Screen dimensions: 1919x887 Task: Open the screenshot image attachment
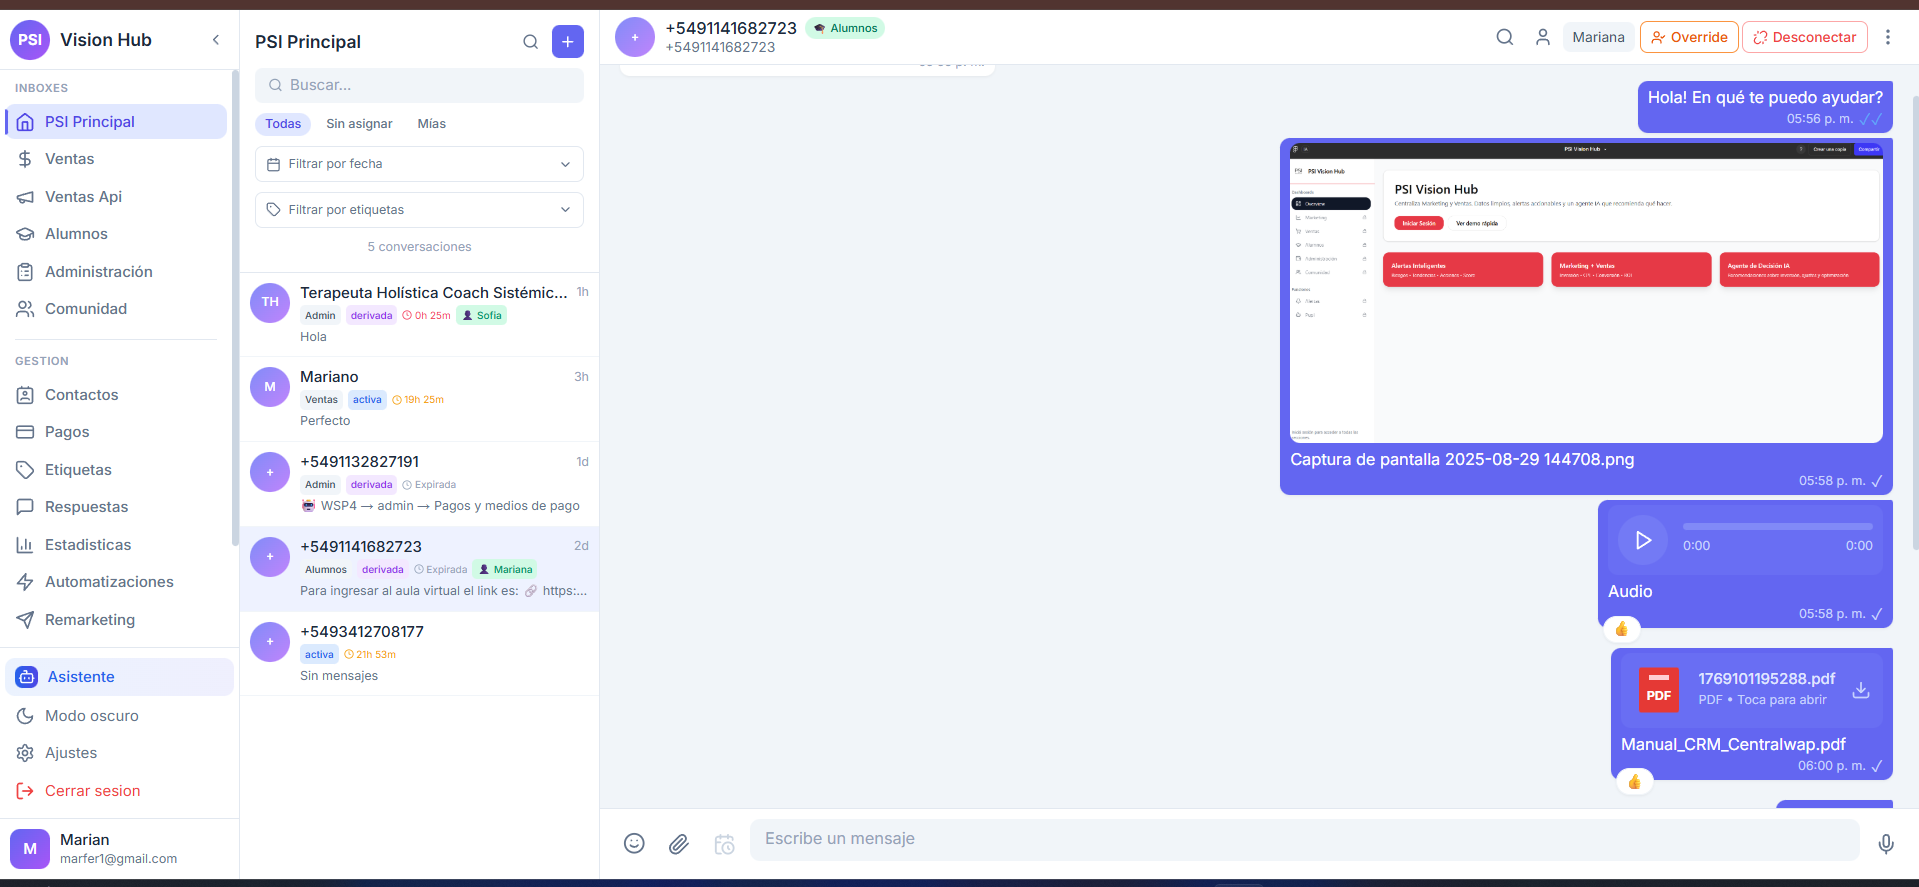[x=1586, y=293]
